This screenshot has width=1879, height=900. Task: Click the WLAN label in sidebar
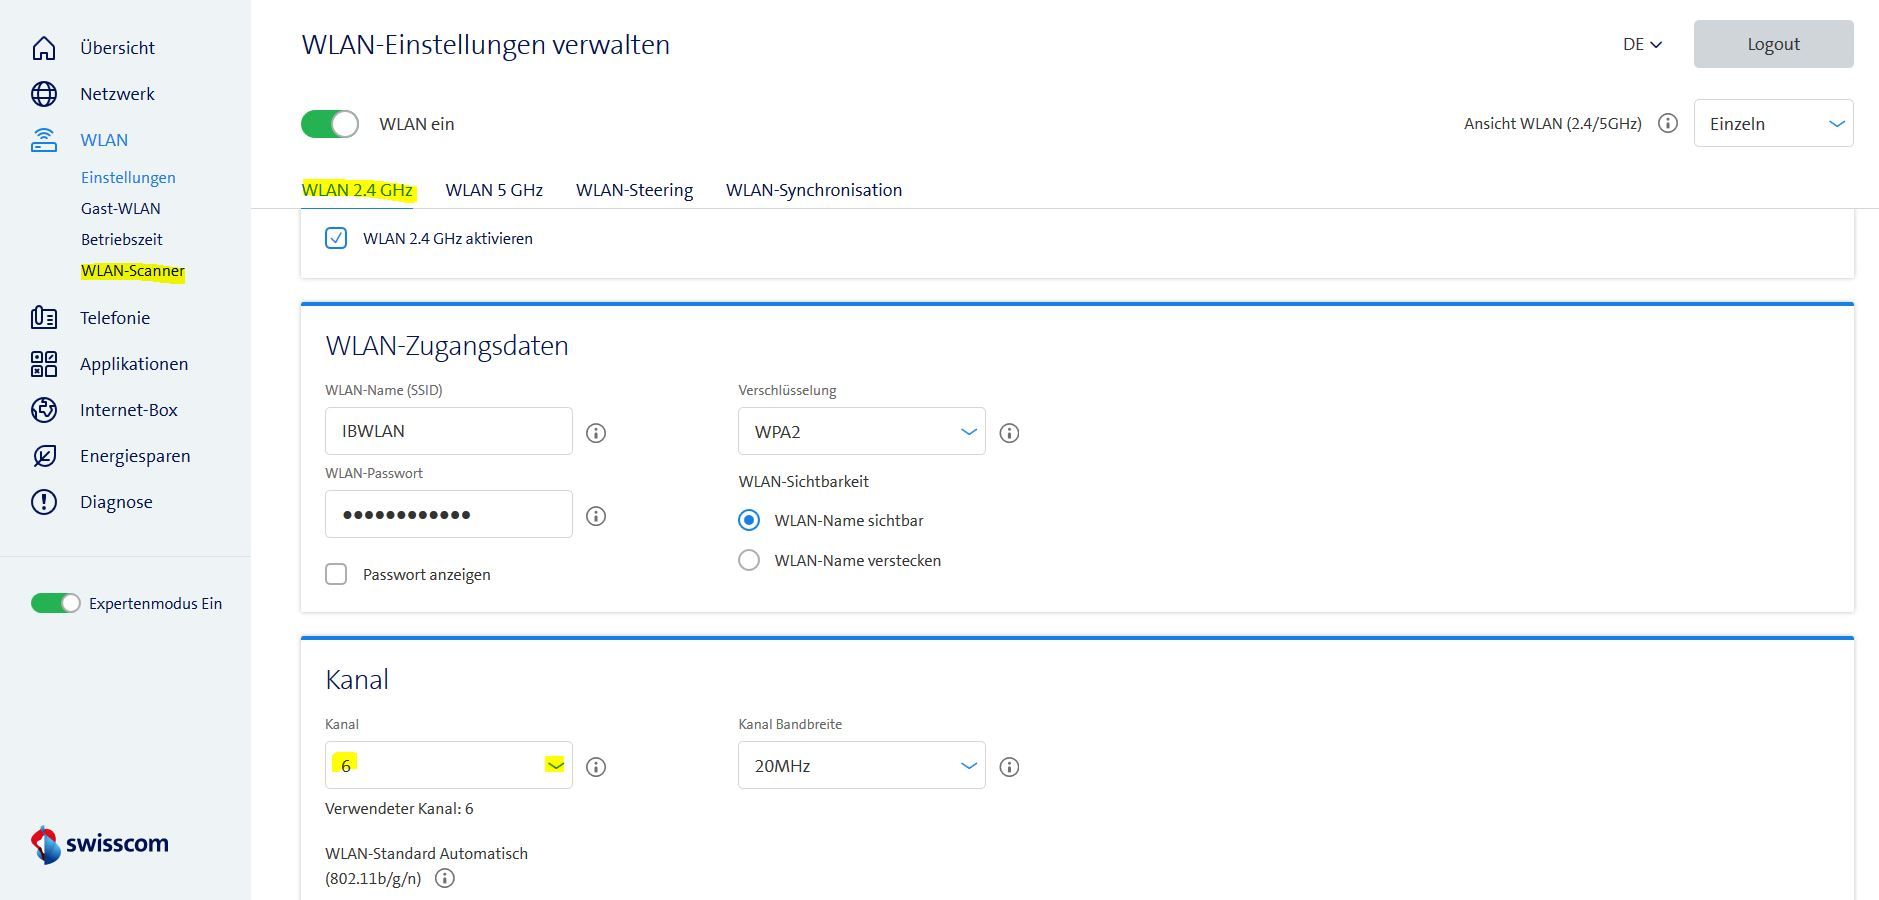(x=104, y=140)
